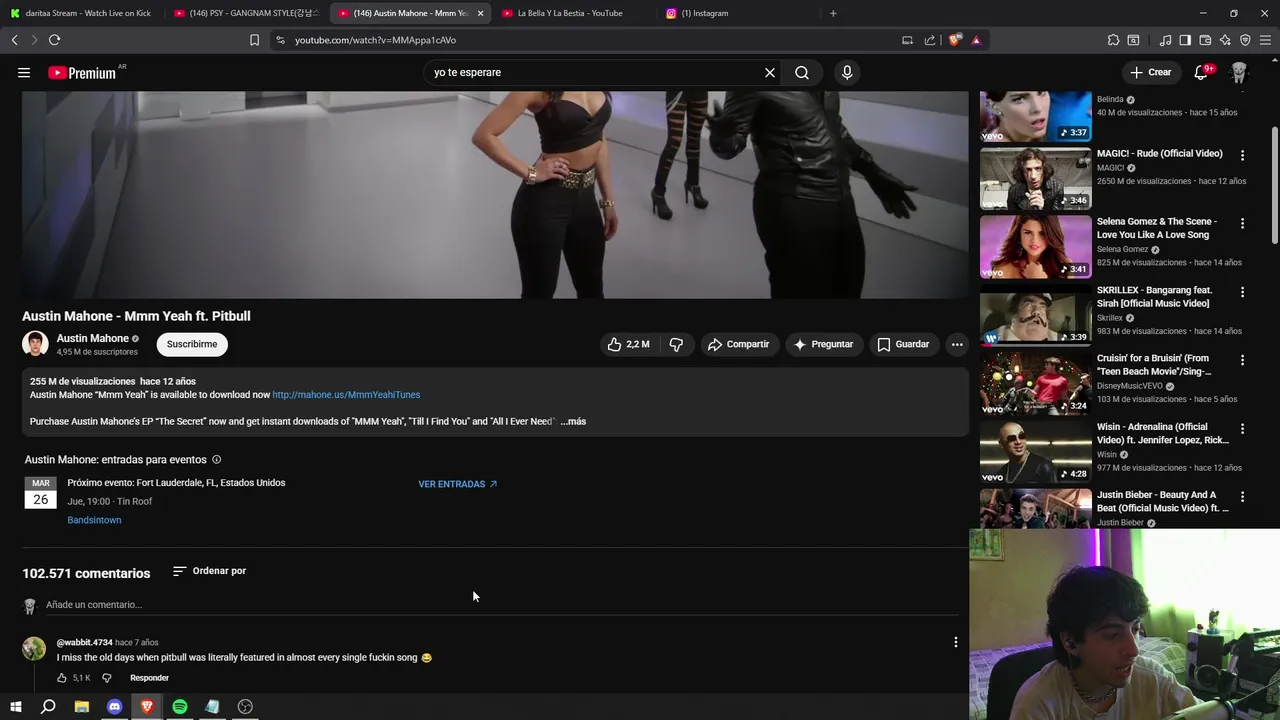The height and width of the screenshot is (720, 1280).
Task: Open the mahone.us/MmmYeahiTunes link
Action: (x=346, y=395)
